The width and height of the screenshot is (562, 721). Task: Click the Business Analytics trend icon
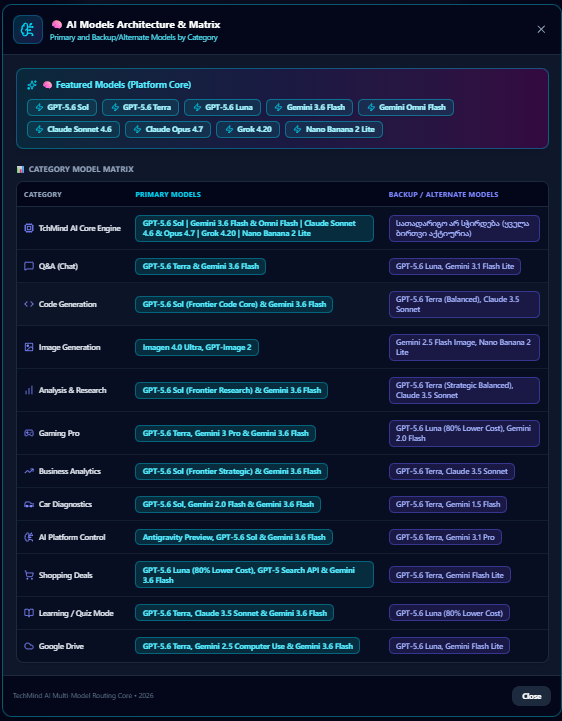(29, 471)
